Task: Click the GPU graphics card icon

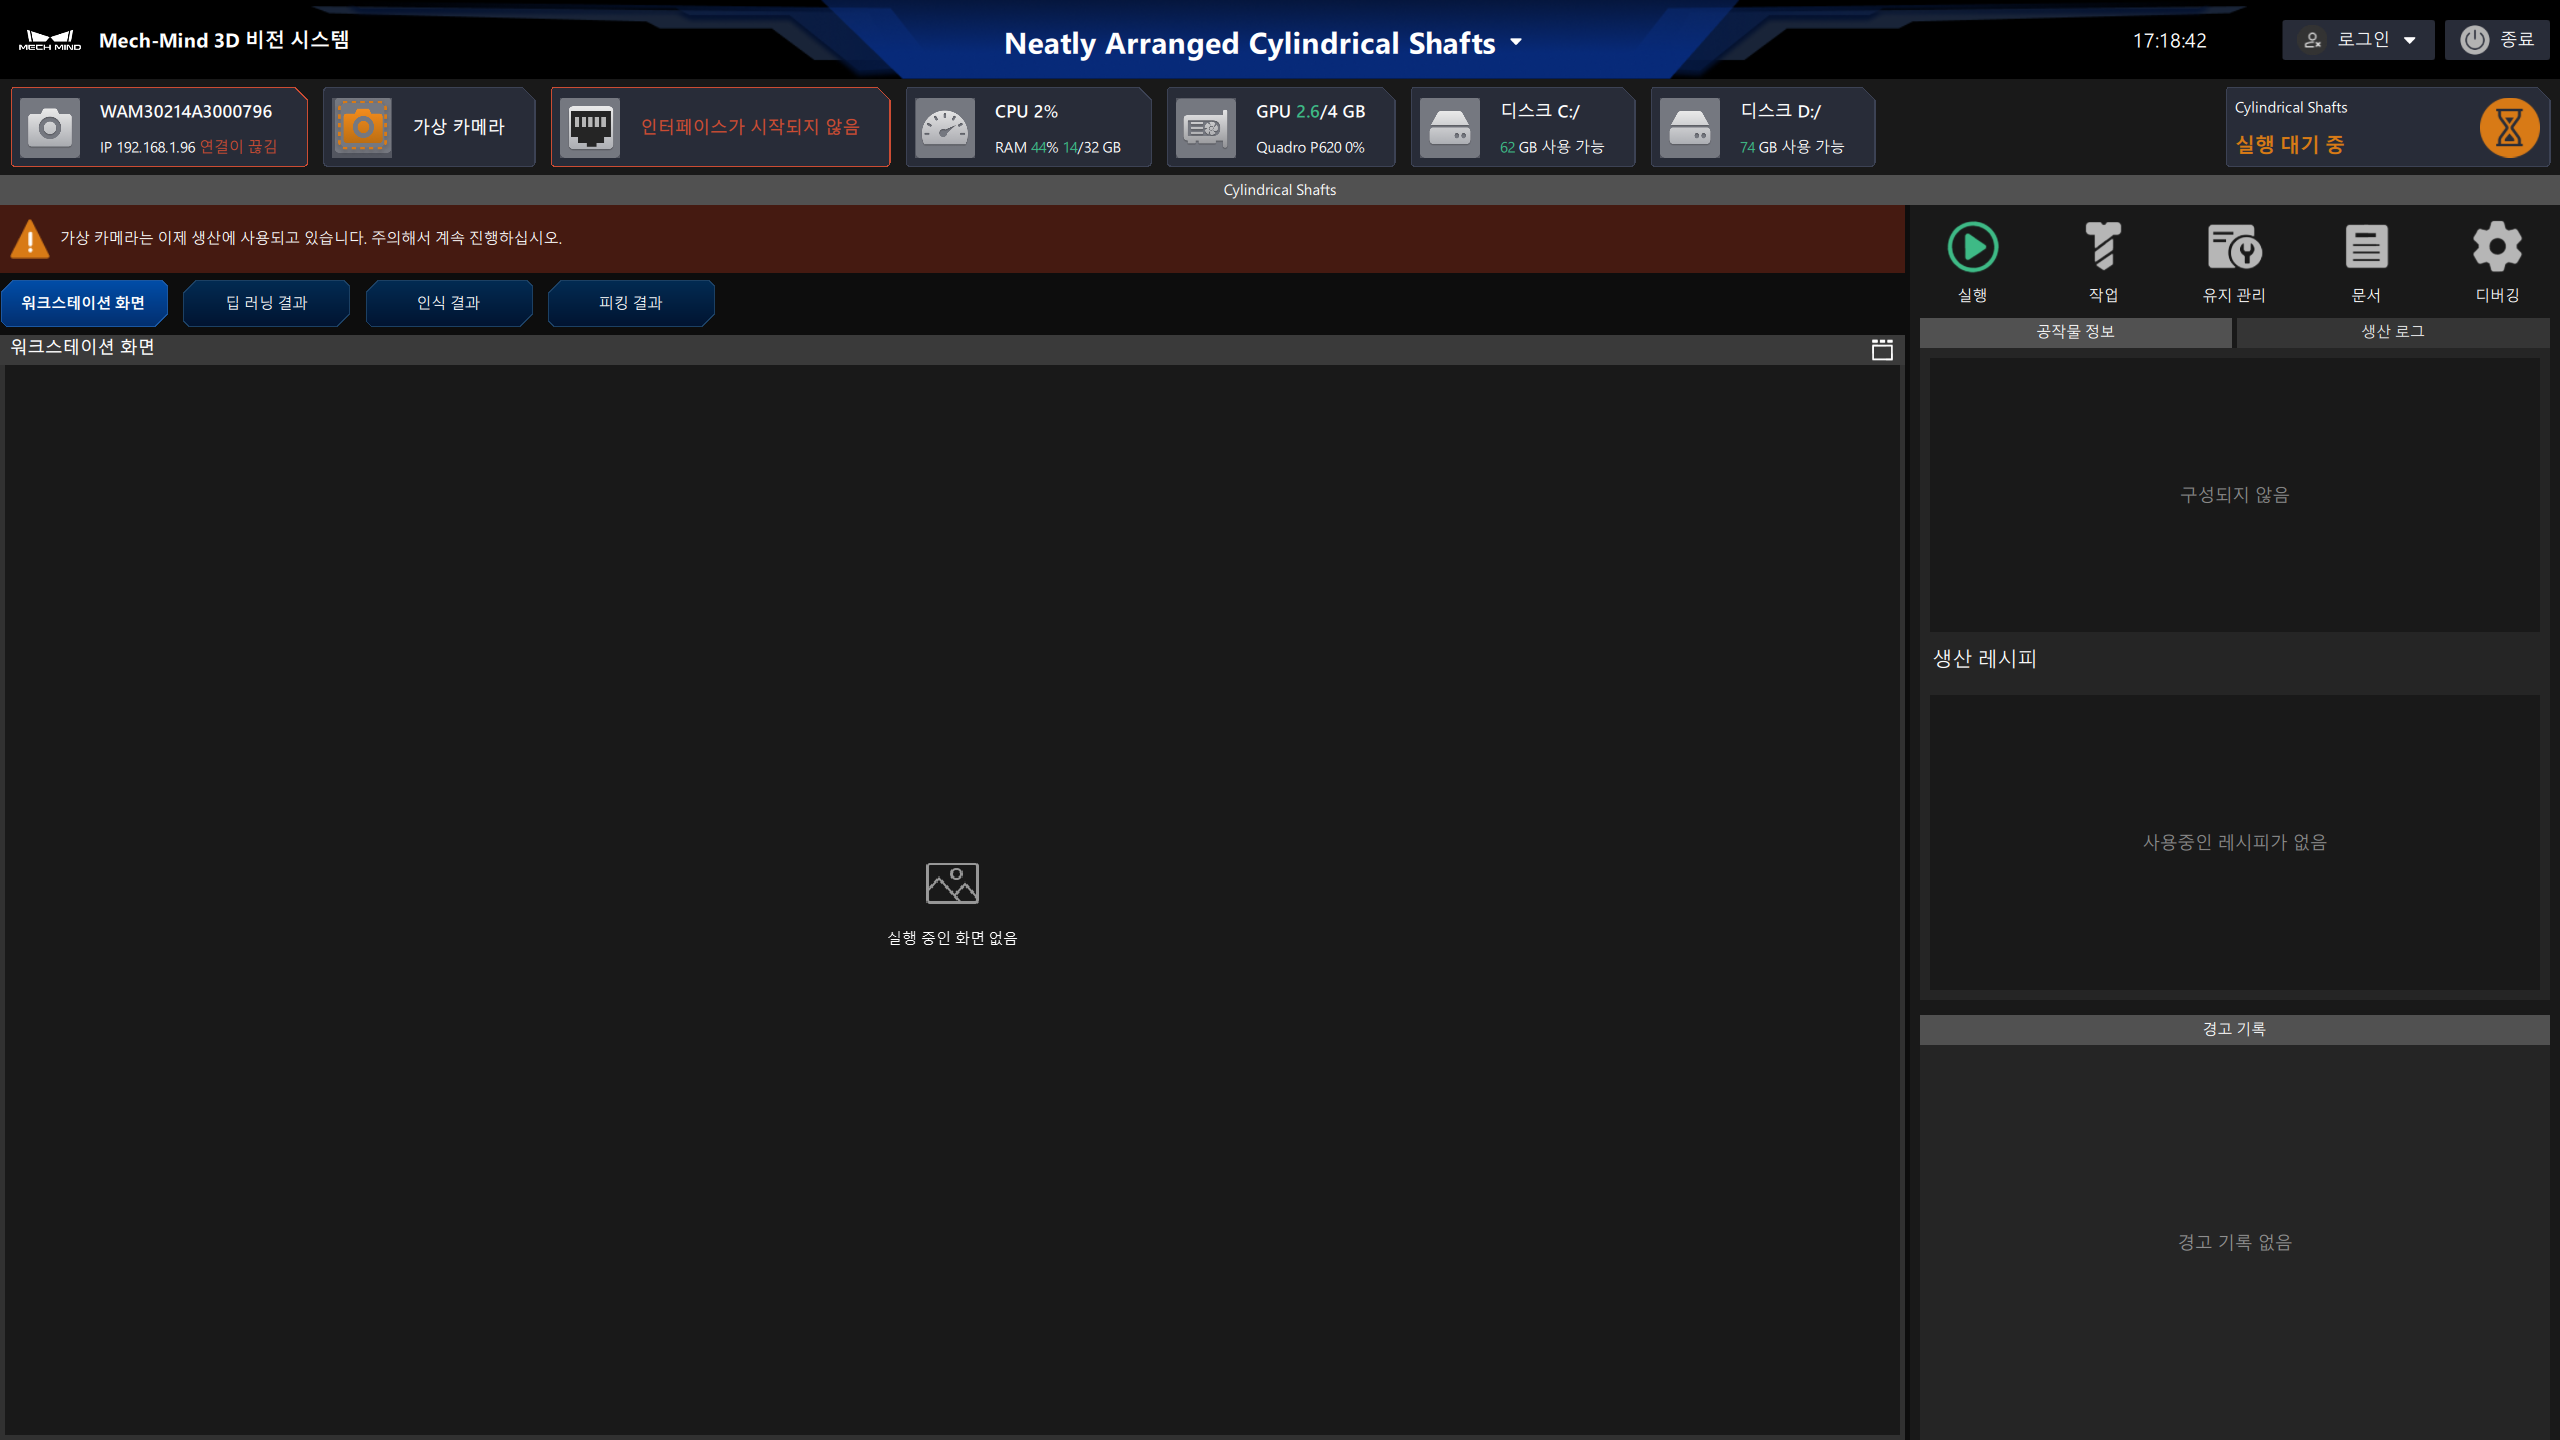Action: [x=1206, y=128]
